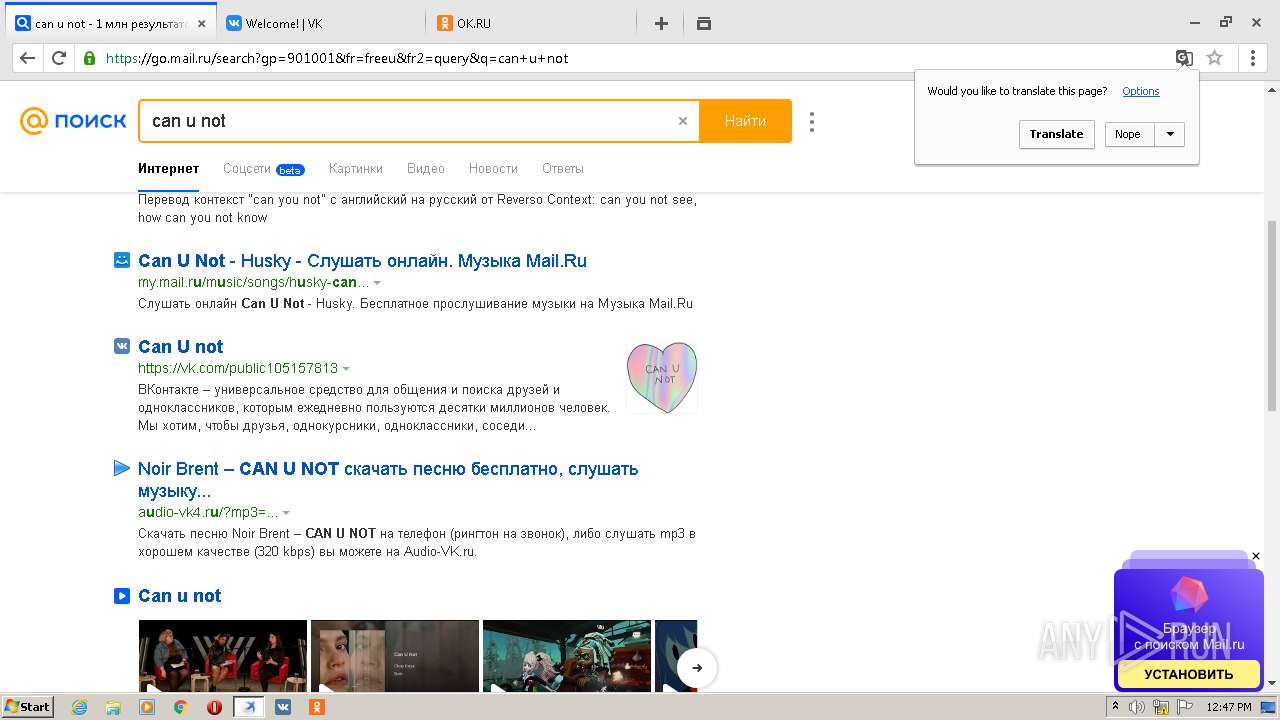1280x720 pixels.
Task: Open File Explorer from the taskbar
Action: click(x=113, y=707)
